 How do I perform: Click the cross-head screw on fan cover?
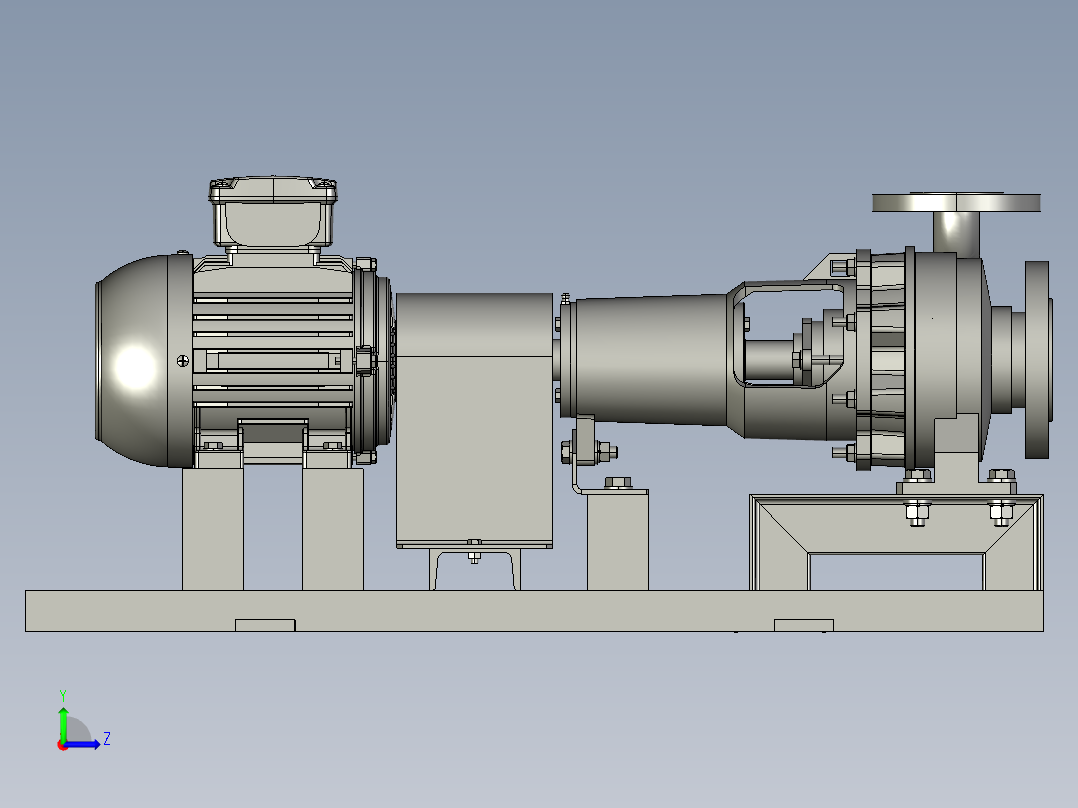click(183, 360)
